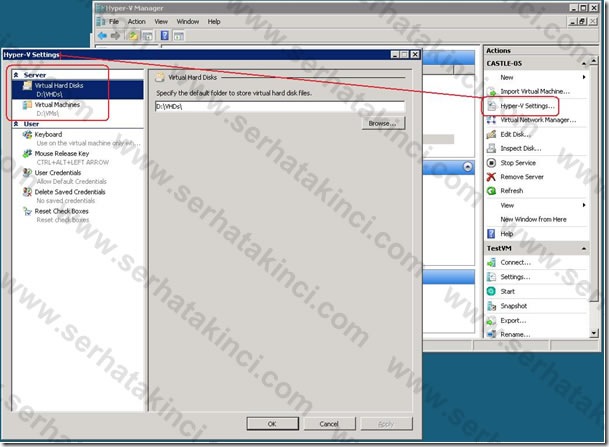Image resolution: width=609 pixels, height=447 pixels.
Task: Click the Show/Hide Console Tree toolbar icon
Action: (x=147, y=36)
